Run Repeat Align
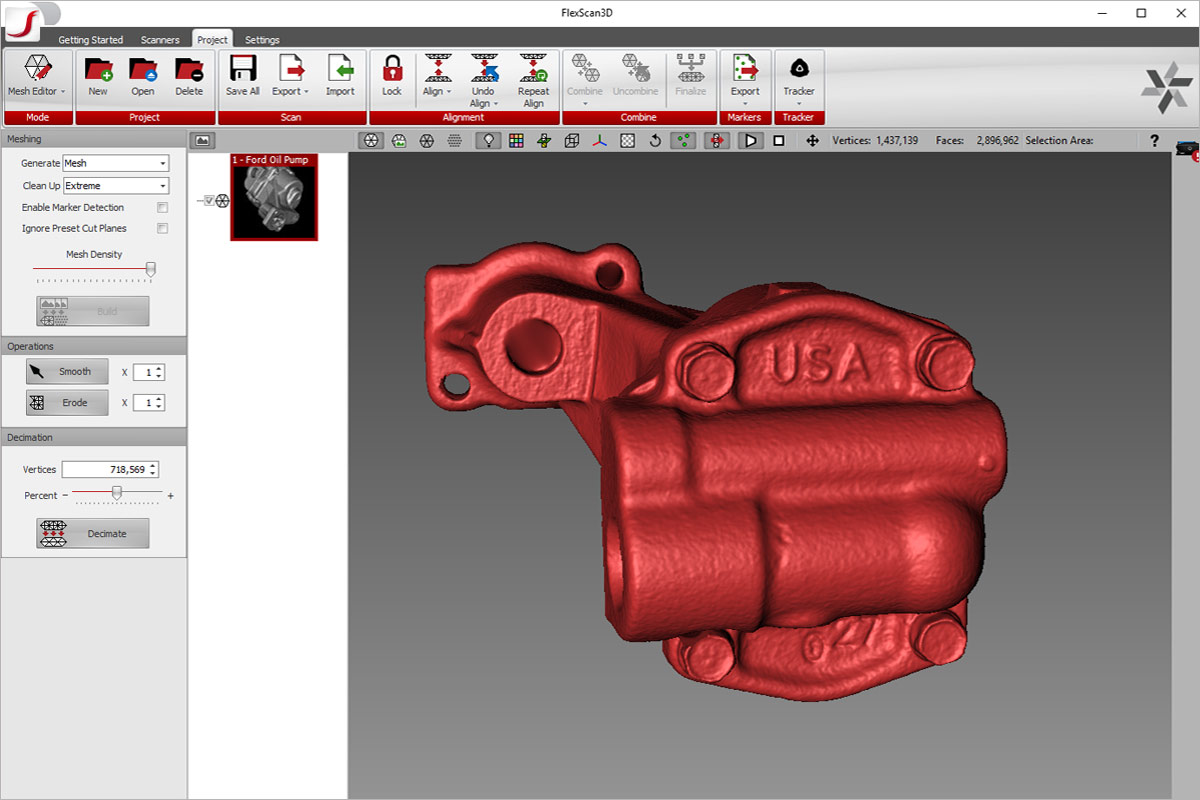The height and width of the screenshot is (800, 1200). (x=533, y=82)
